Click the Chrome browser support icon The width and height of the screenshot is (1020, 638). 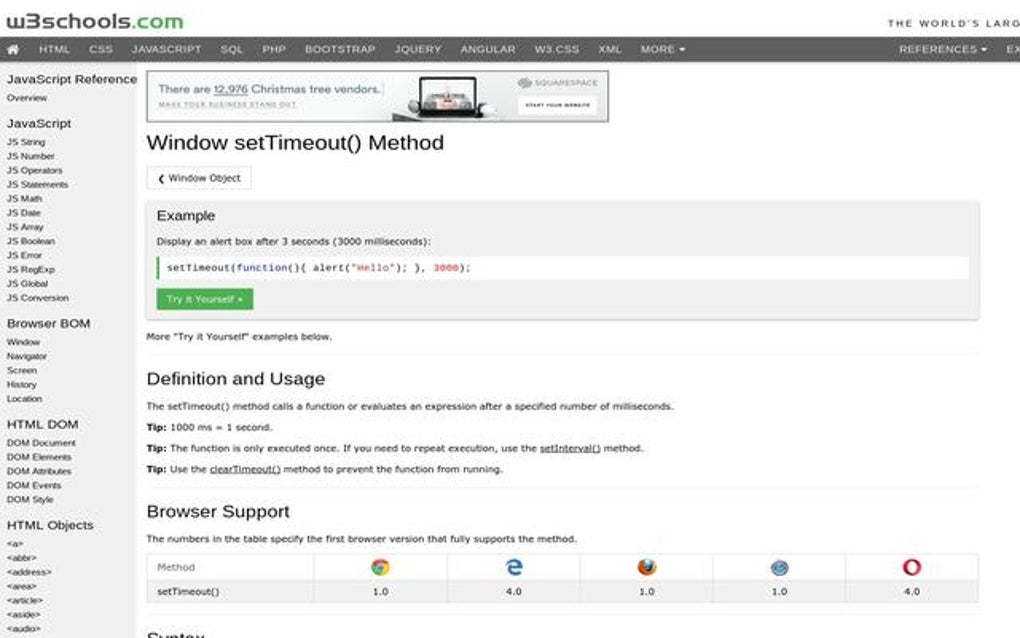380,566
